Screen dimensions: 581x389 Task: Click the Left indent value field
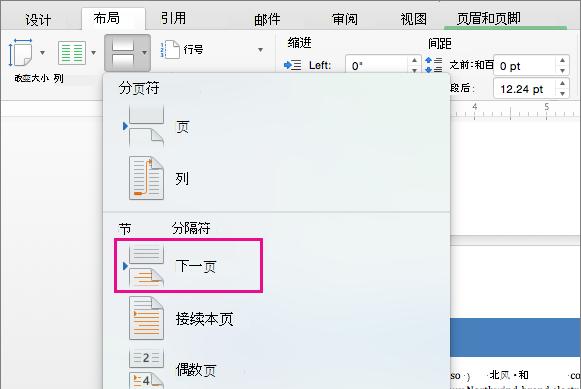(377, 64)
